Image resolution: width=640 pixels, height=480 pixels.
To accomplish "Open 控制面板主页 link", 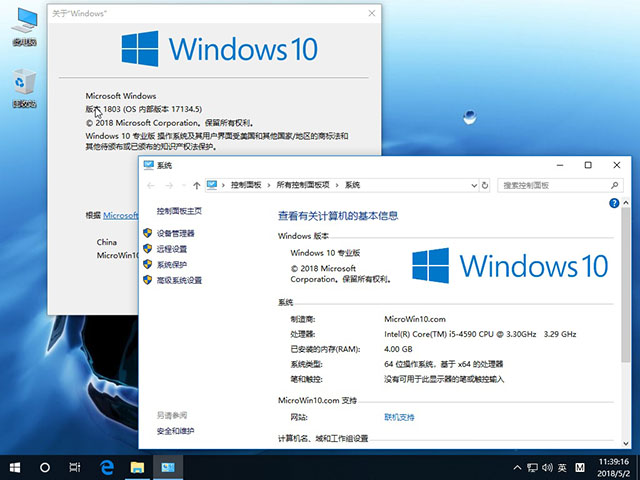I will pyautogui.click(x=179, y=211).
